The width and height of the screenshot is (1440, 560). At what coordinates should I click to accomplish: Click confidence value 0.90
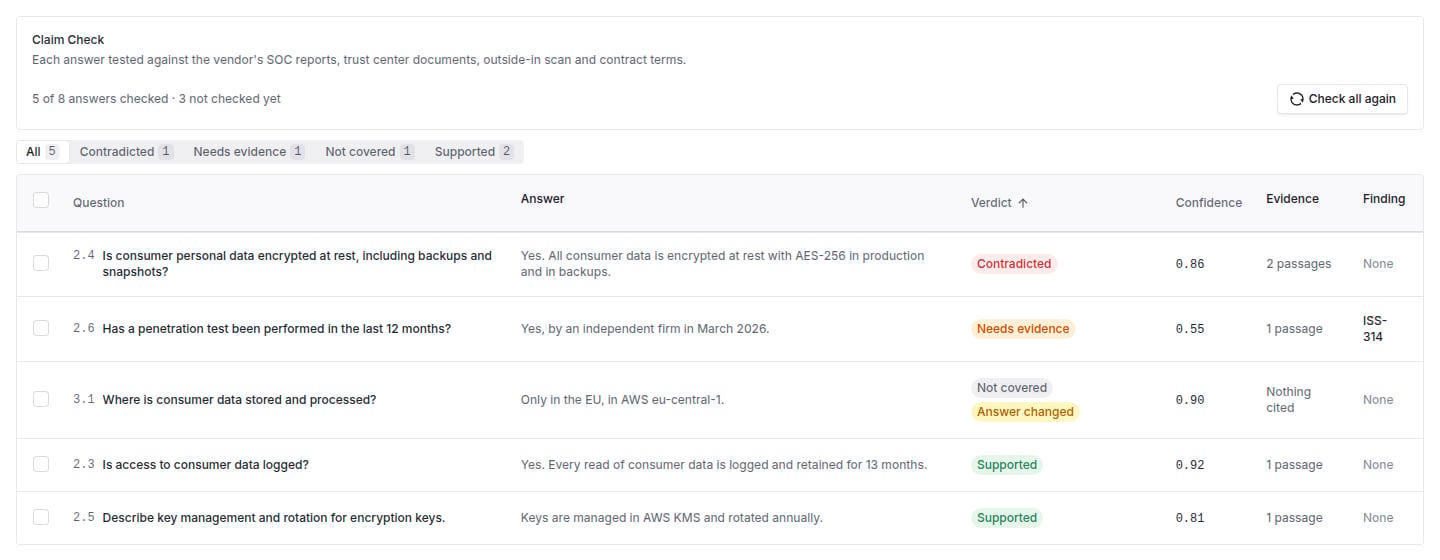point(1190,400)
